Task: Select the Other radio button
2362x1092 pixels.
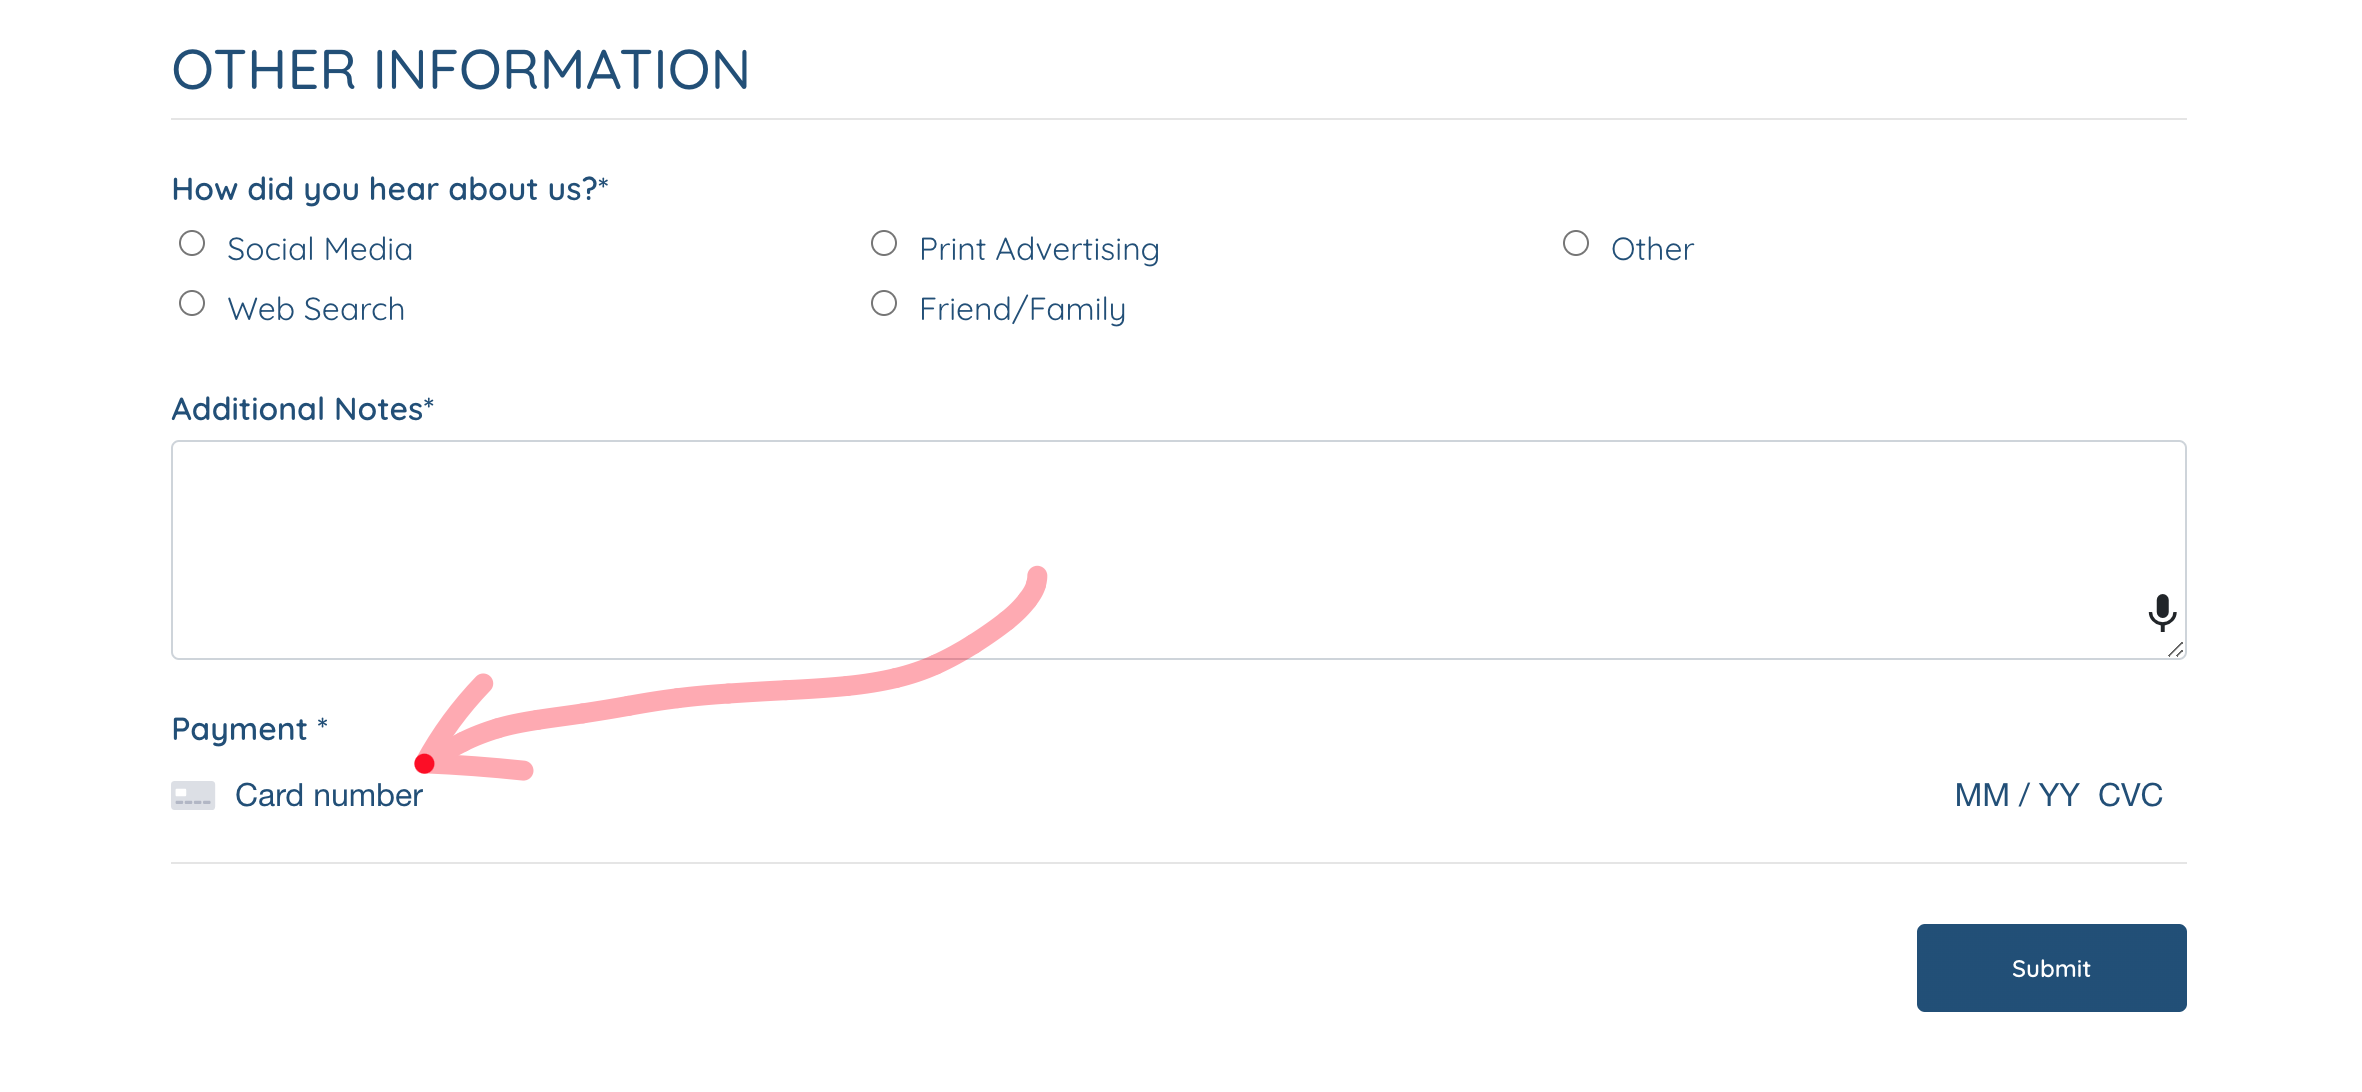Action: pos(1576,244)
